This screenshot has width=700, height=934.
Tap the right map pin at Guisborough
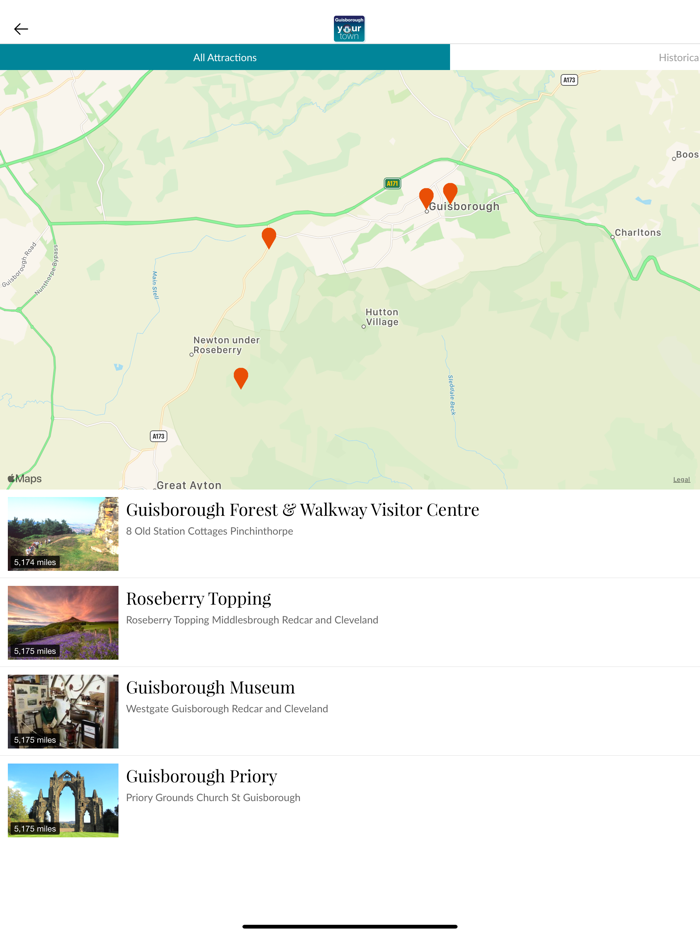click(x=450, y=194)
